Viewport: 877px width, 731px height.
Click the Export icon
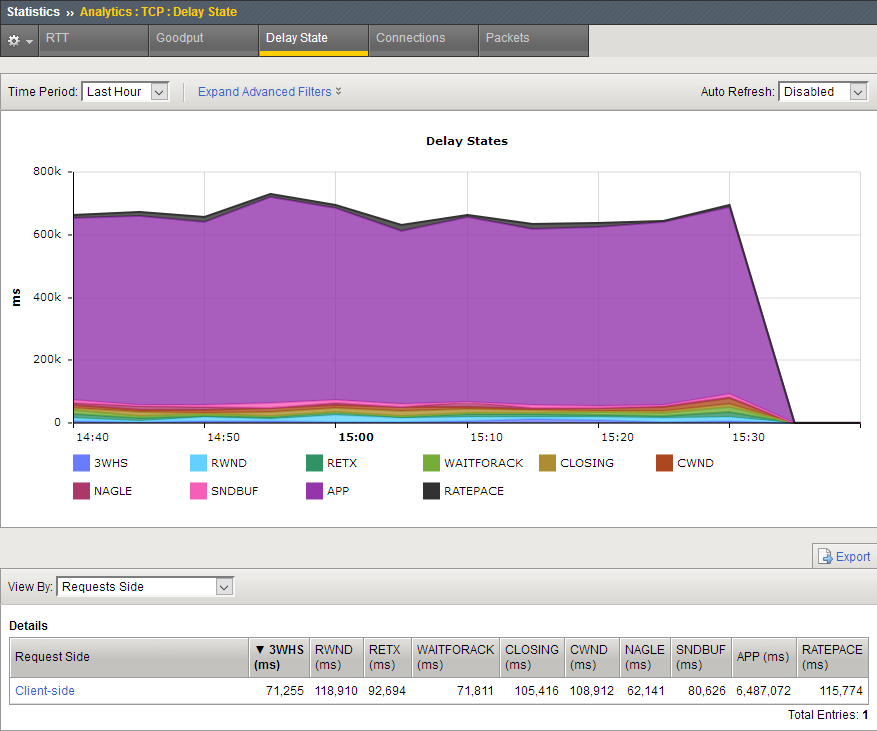(825, 557)
